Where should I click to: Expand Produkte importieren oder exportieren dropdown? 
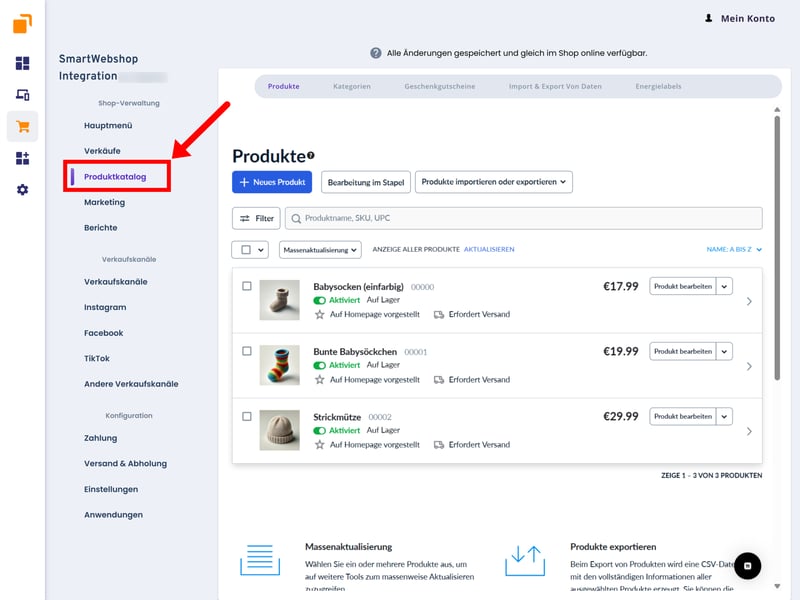click(494, 182)
